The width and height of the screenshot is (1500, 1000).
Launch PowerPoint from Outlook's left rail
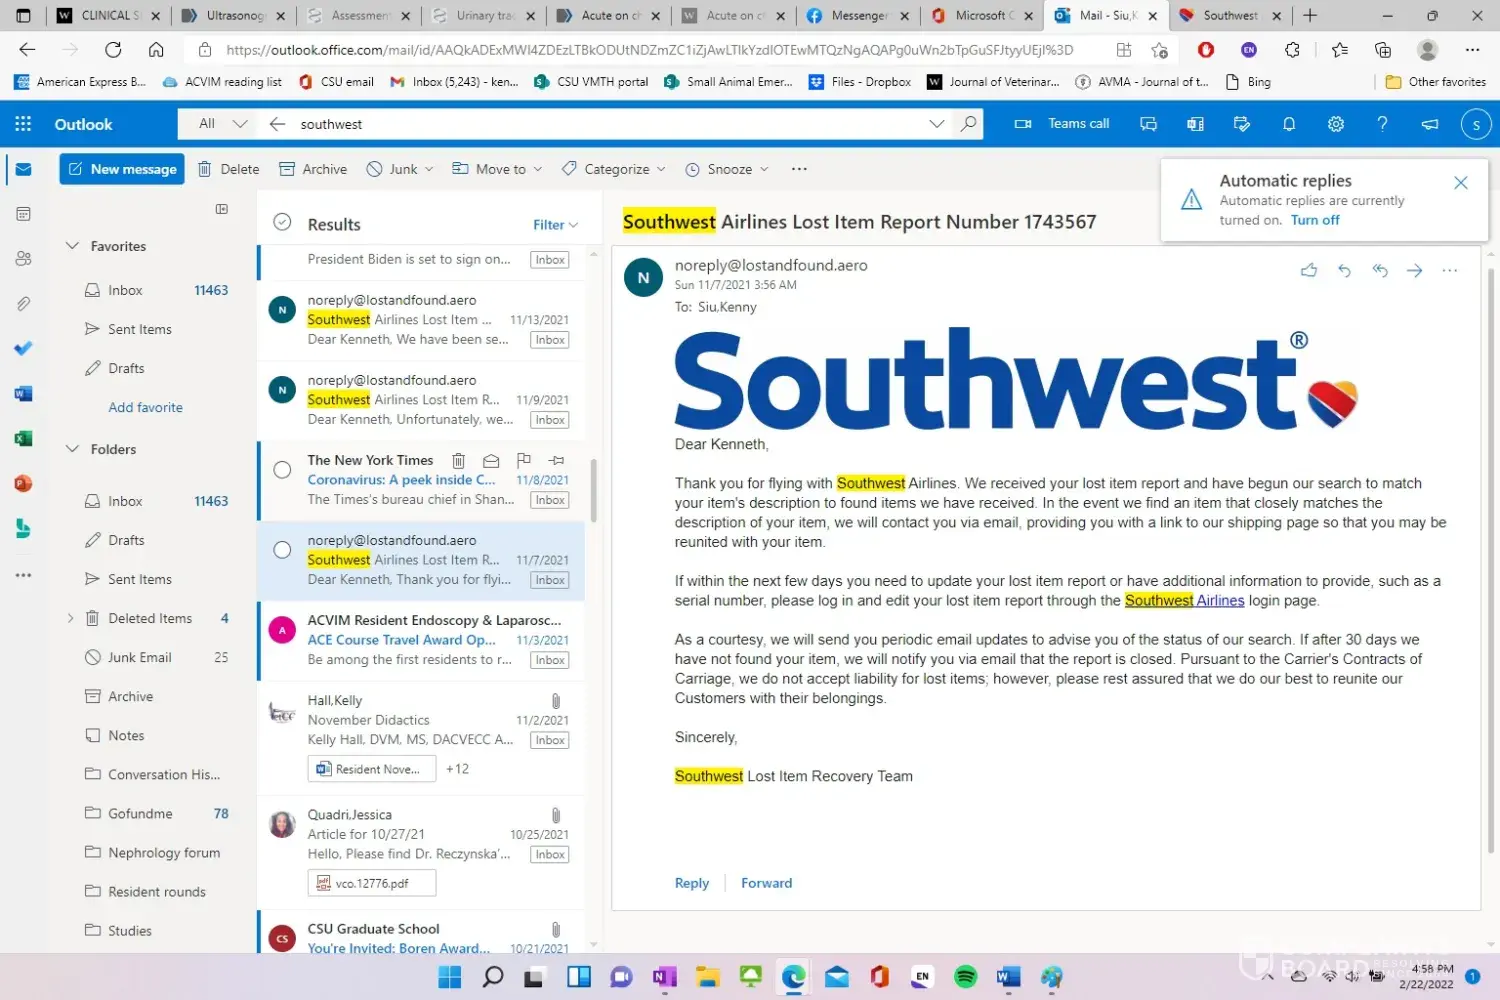click(23, 484)
